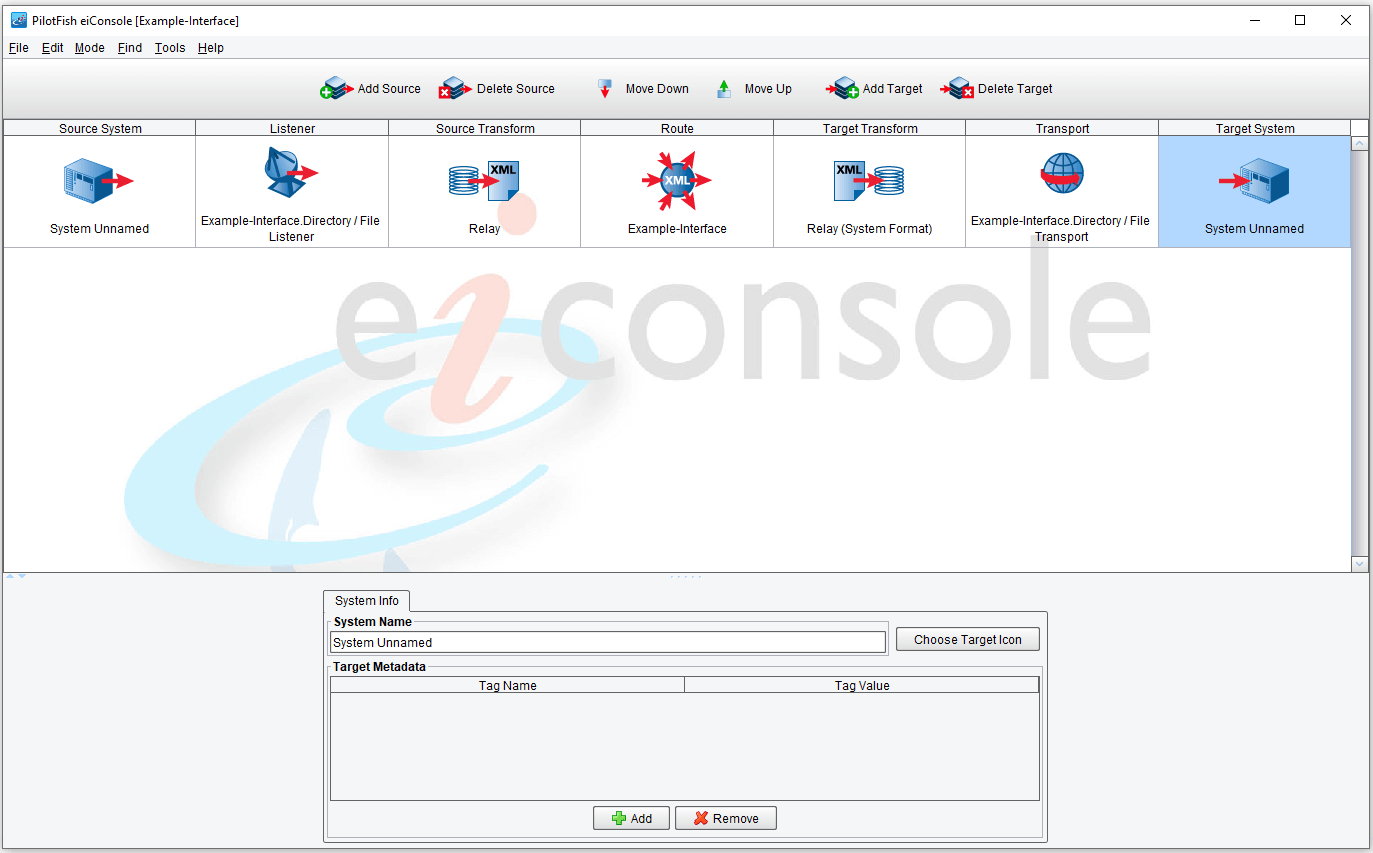The height and width of the screenshot is (853, 1373).
Task: Select the Target System server icon
Action: tap(1254, 181)
